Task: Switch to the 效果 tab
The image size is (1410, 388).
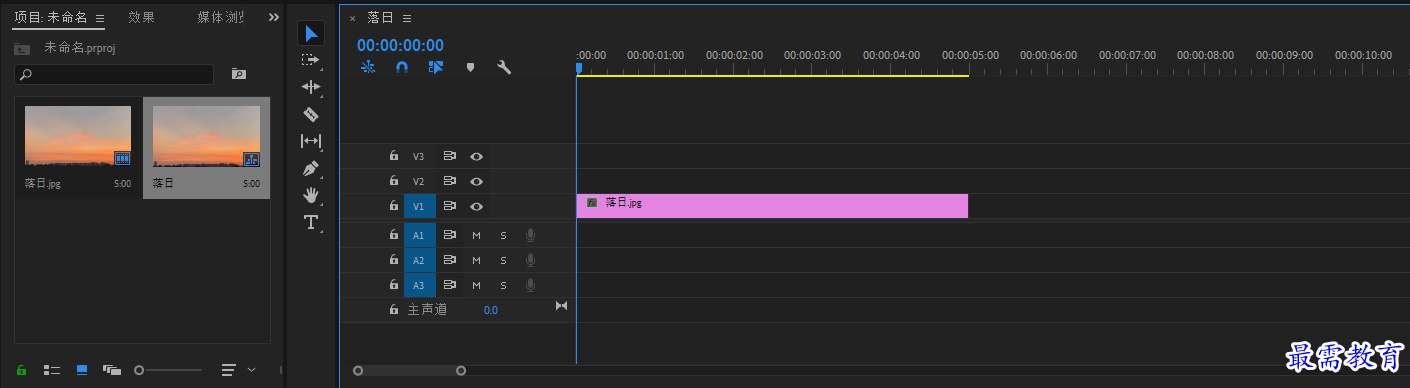Action: coord(142,17)
